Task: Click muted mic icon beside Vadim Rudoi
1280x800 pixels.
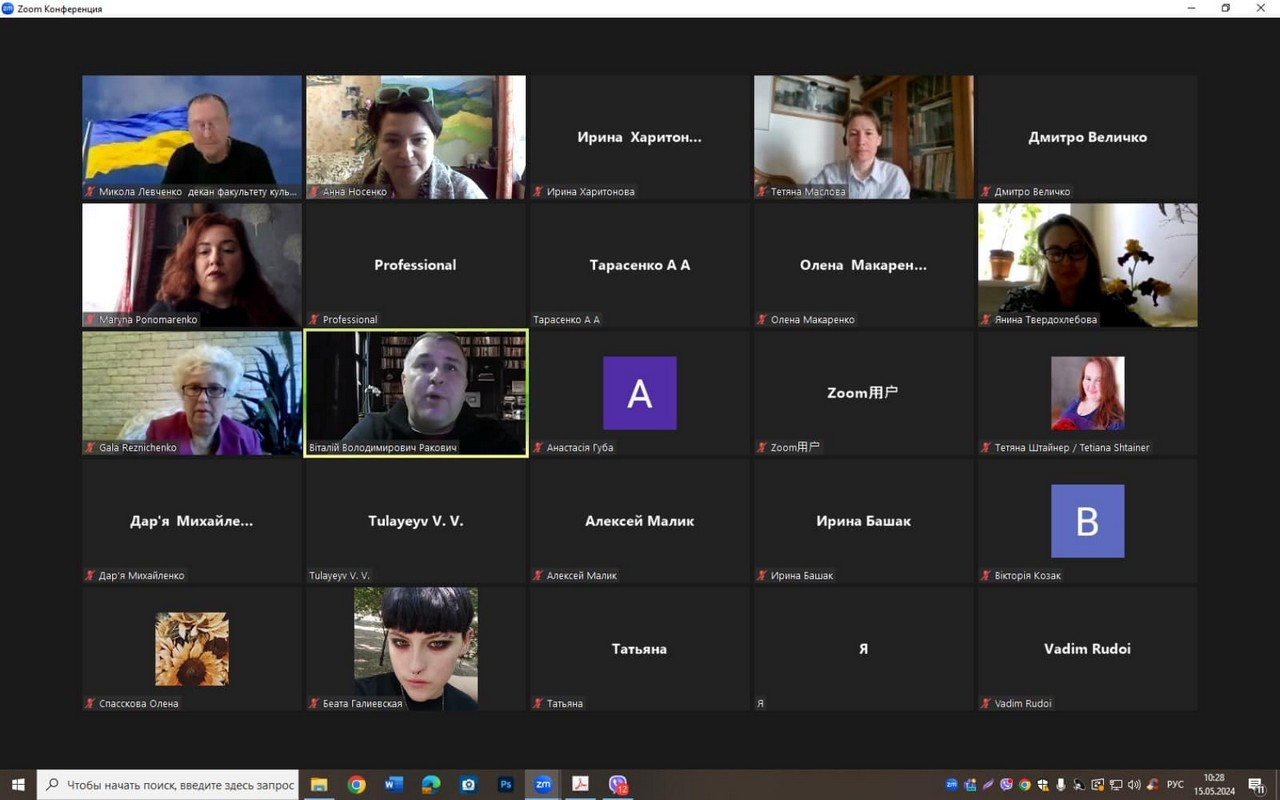Action: pos(986,704)
